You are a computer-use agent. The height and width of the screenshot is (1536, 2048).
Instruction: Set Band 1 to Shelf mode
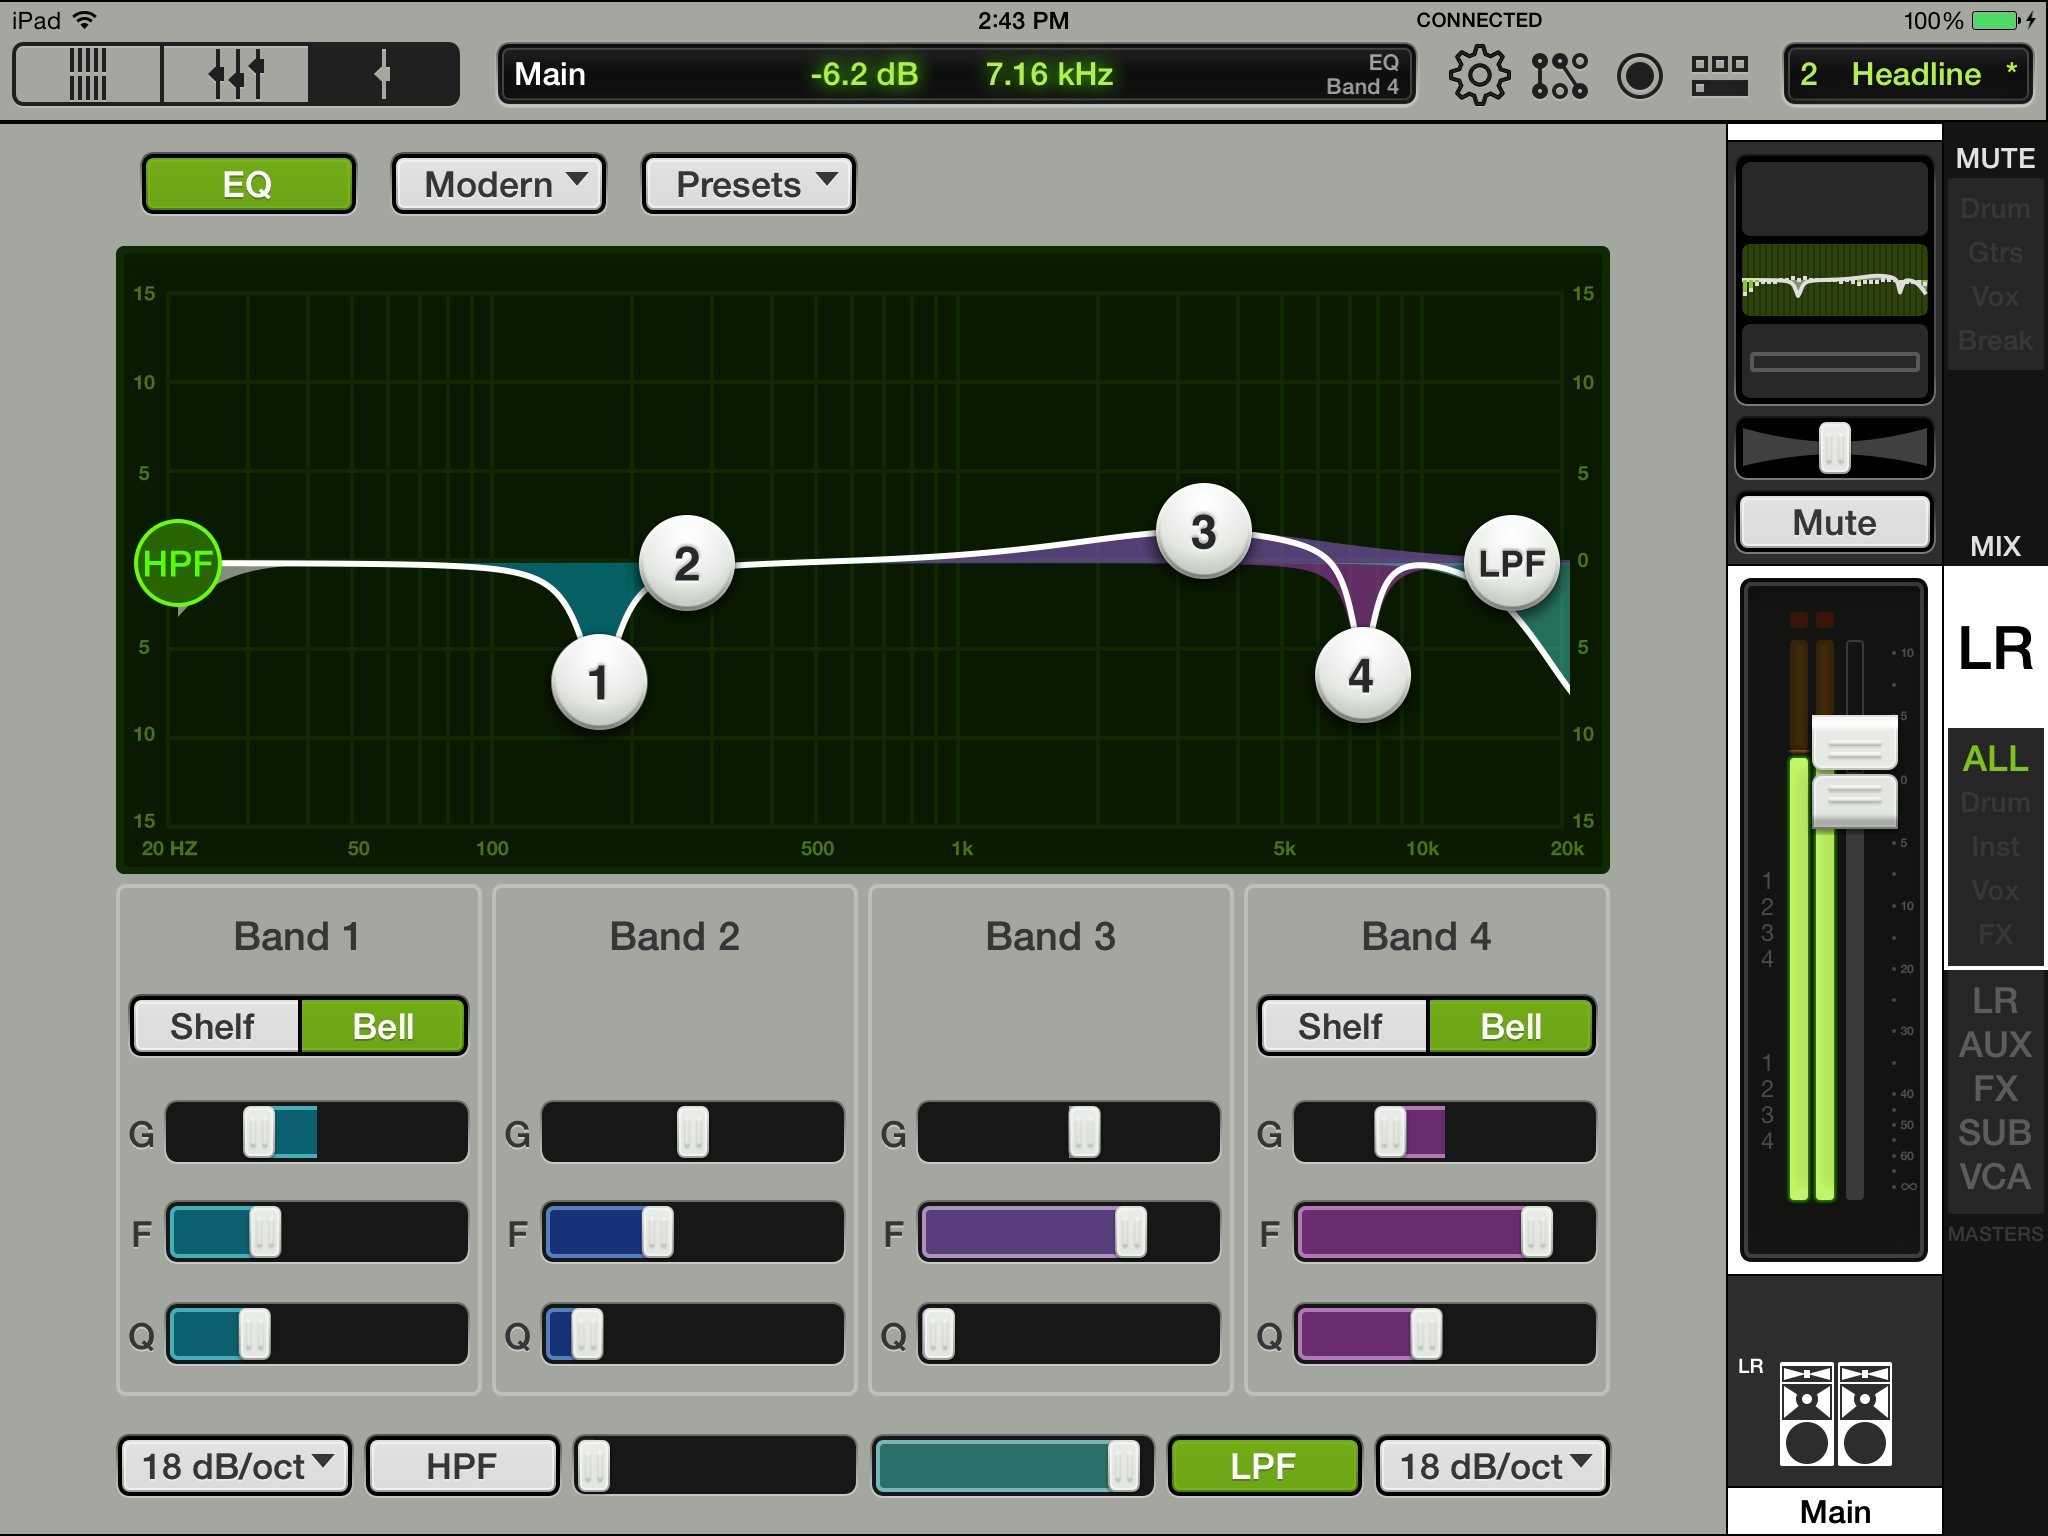[214, 1026]
